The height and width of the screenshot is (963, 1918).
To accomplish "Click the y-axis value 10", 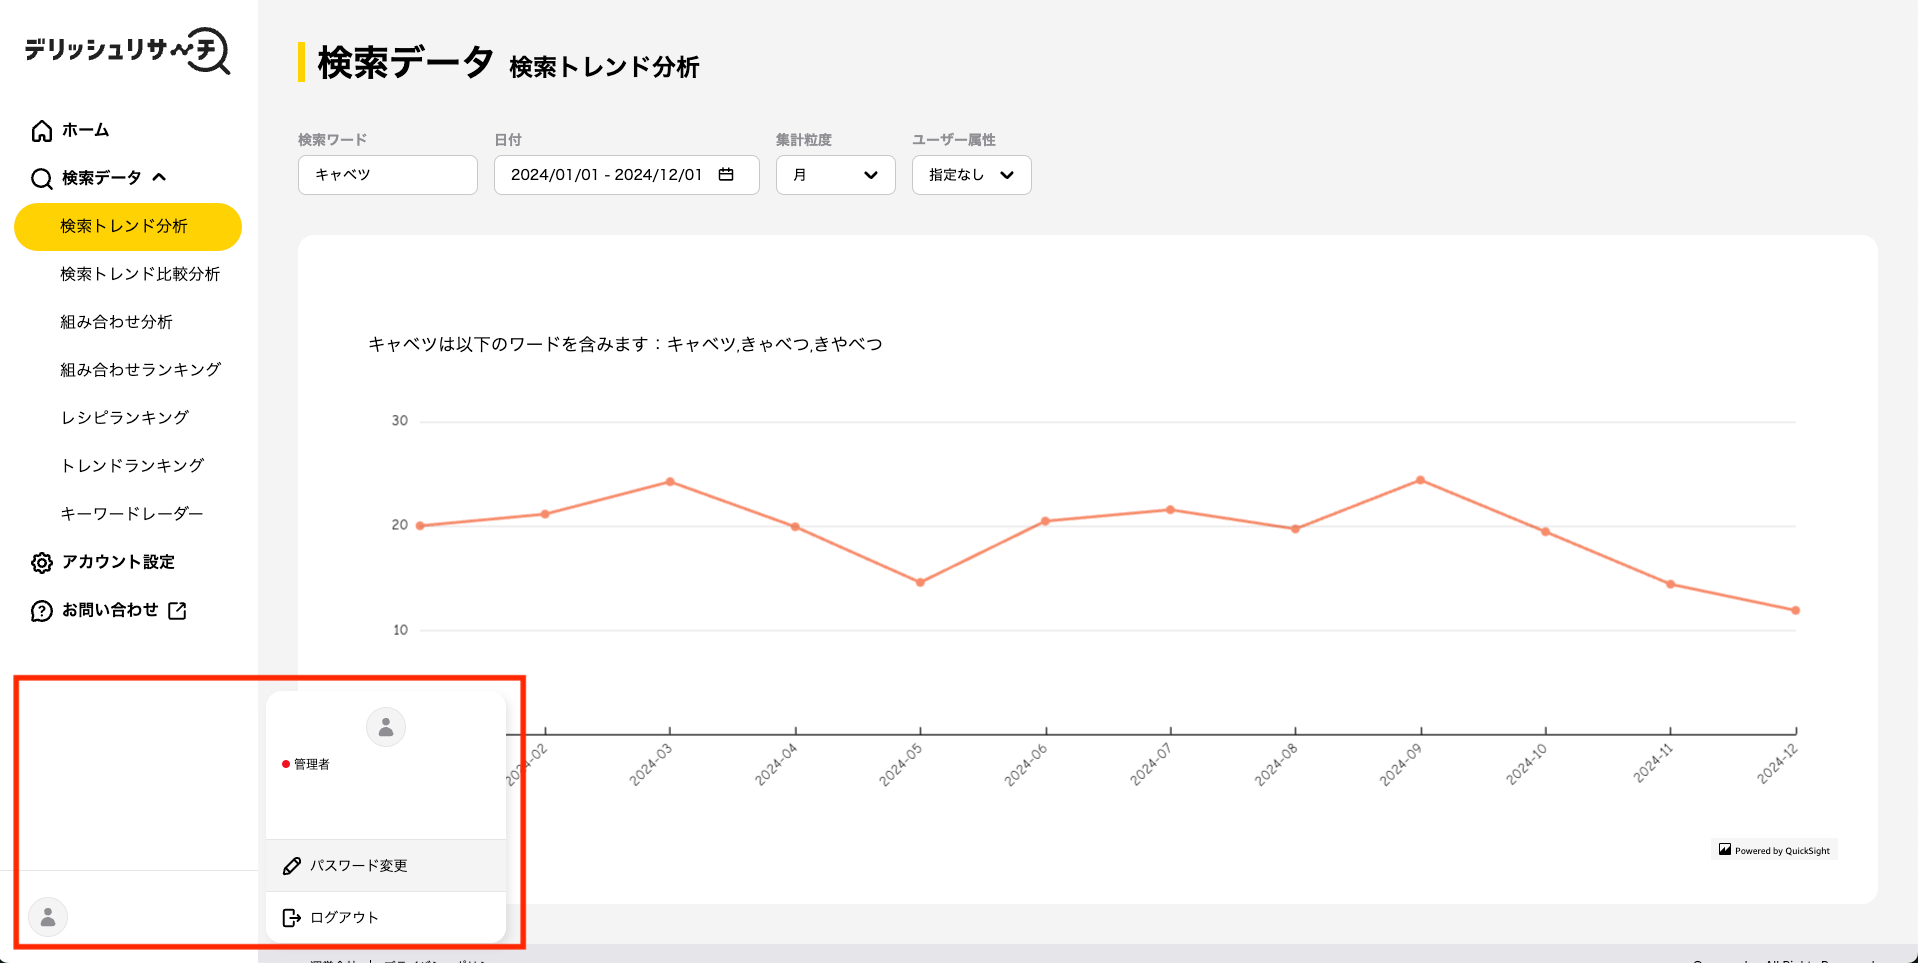I will [400, 630].
